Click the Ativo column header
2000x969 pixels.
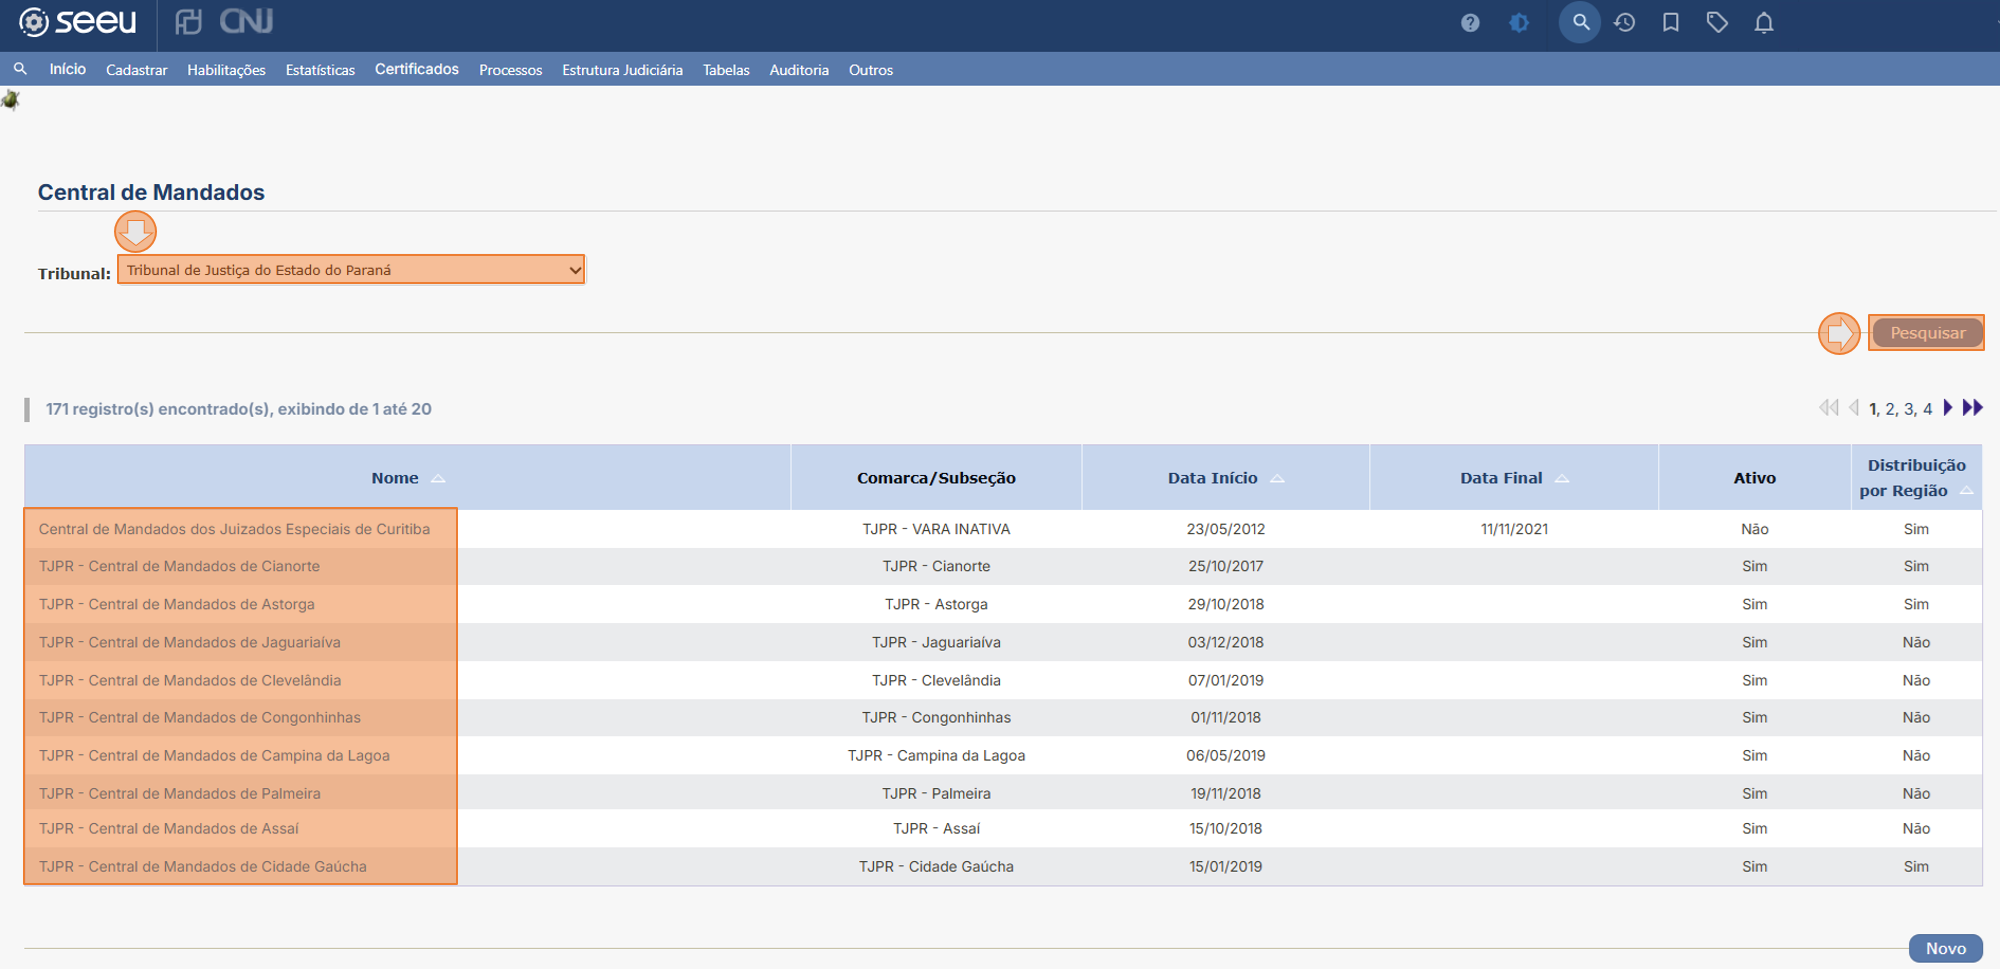pos(1754,478)
